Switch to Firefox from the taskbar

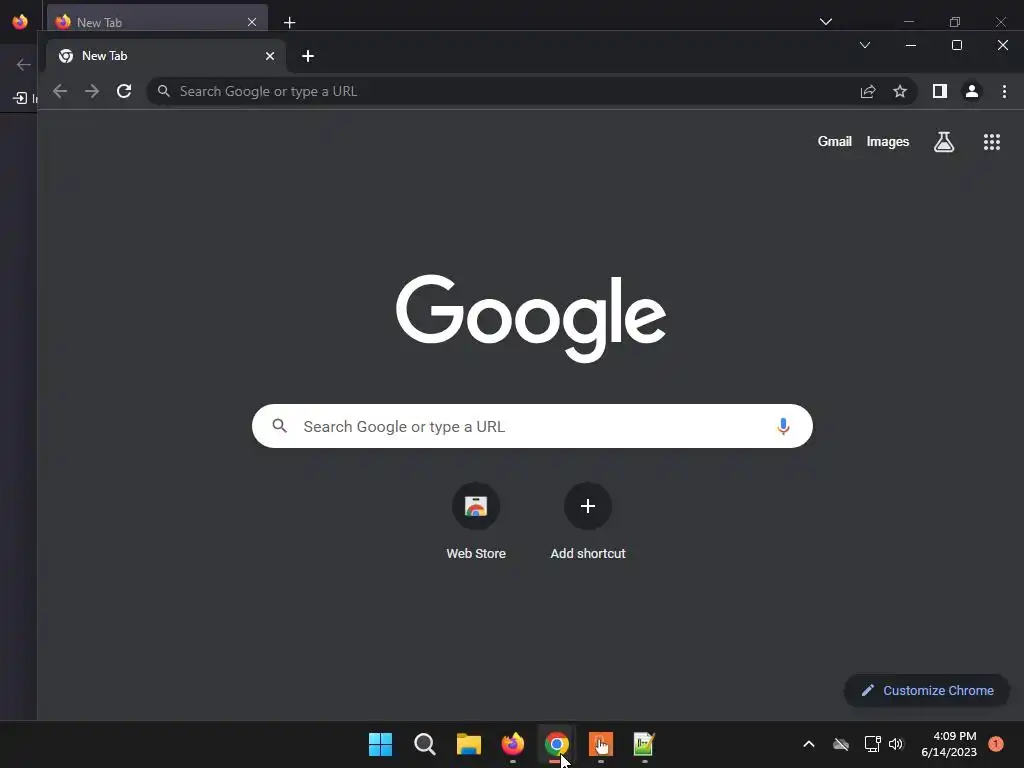click(513, 744)
